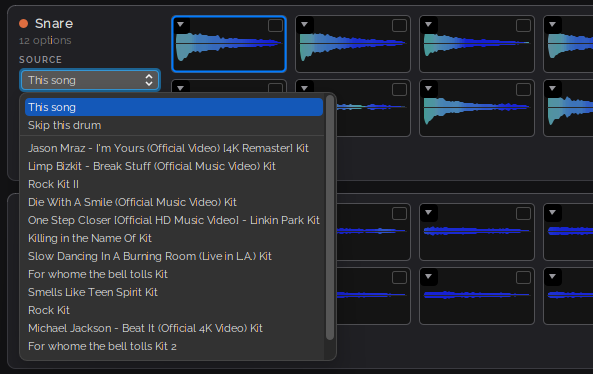Image resolution: width=593 pixels, height=374 pixels.
Task: Open triangle menu on second bottom-row snare sample
Action: 304,88
